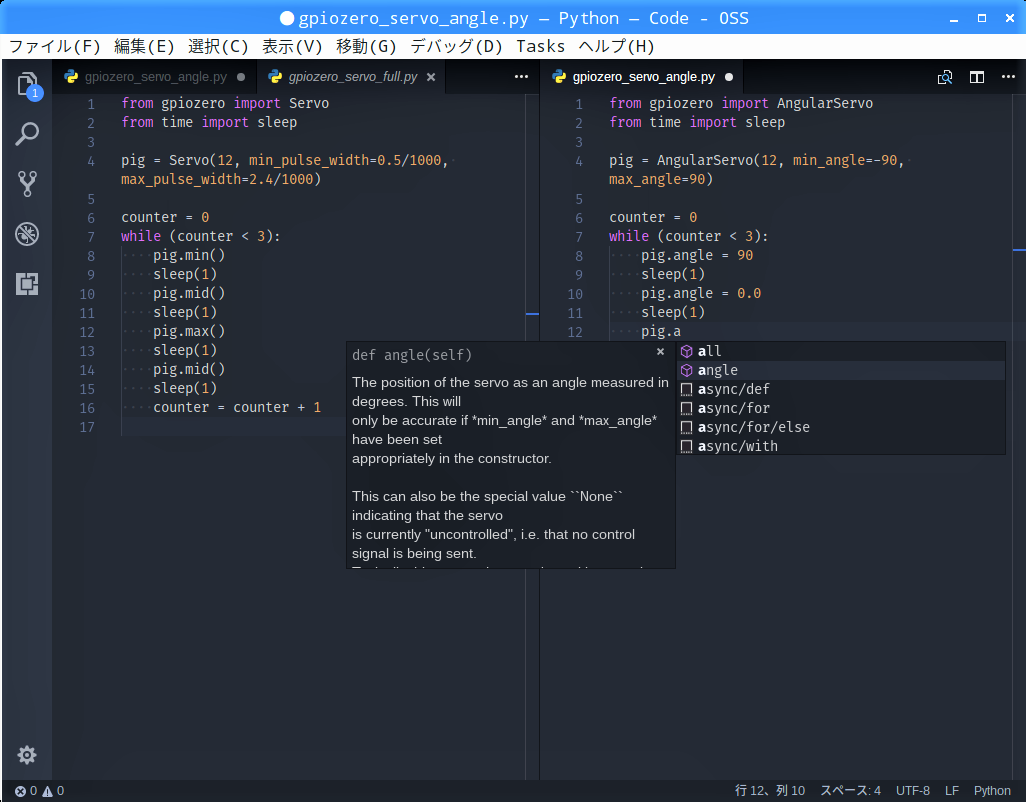The height and width of the screenshot is (802, 1026).
Task: Split the right editor
Action: point(977,77)
